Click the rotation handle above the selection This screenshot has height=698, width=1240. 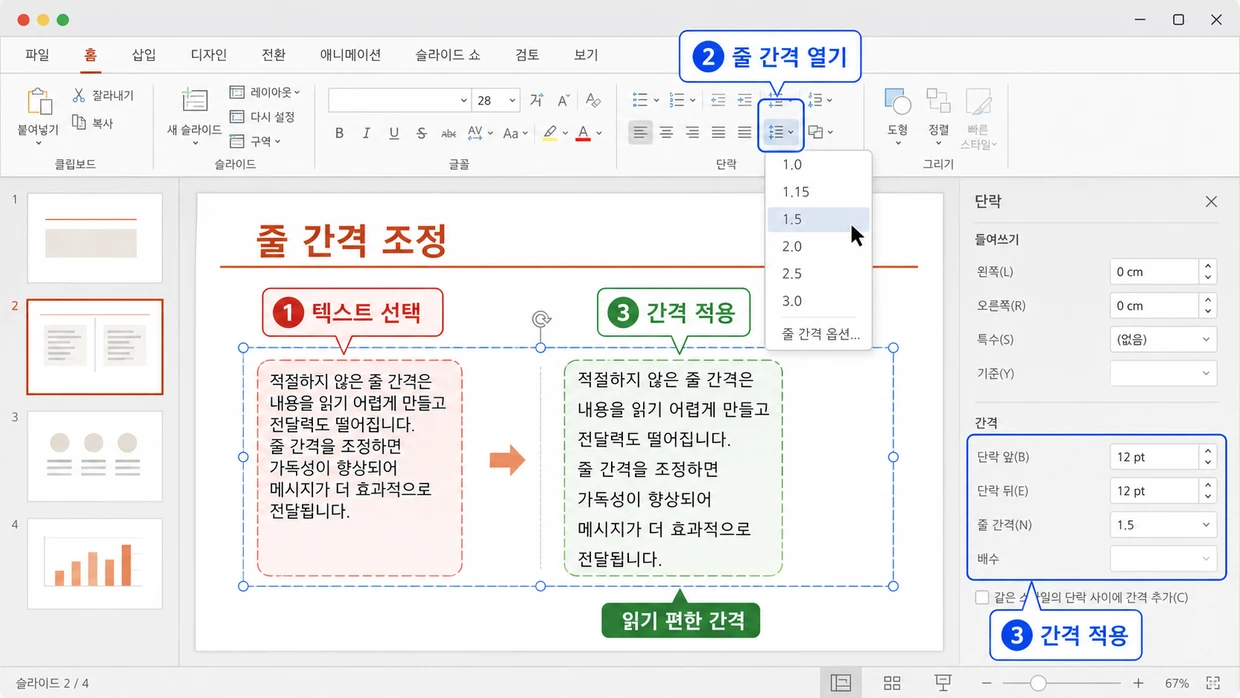[541, 319]
